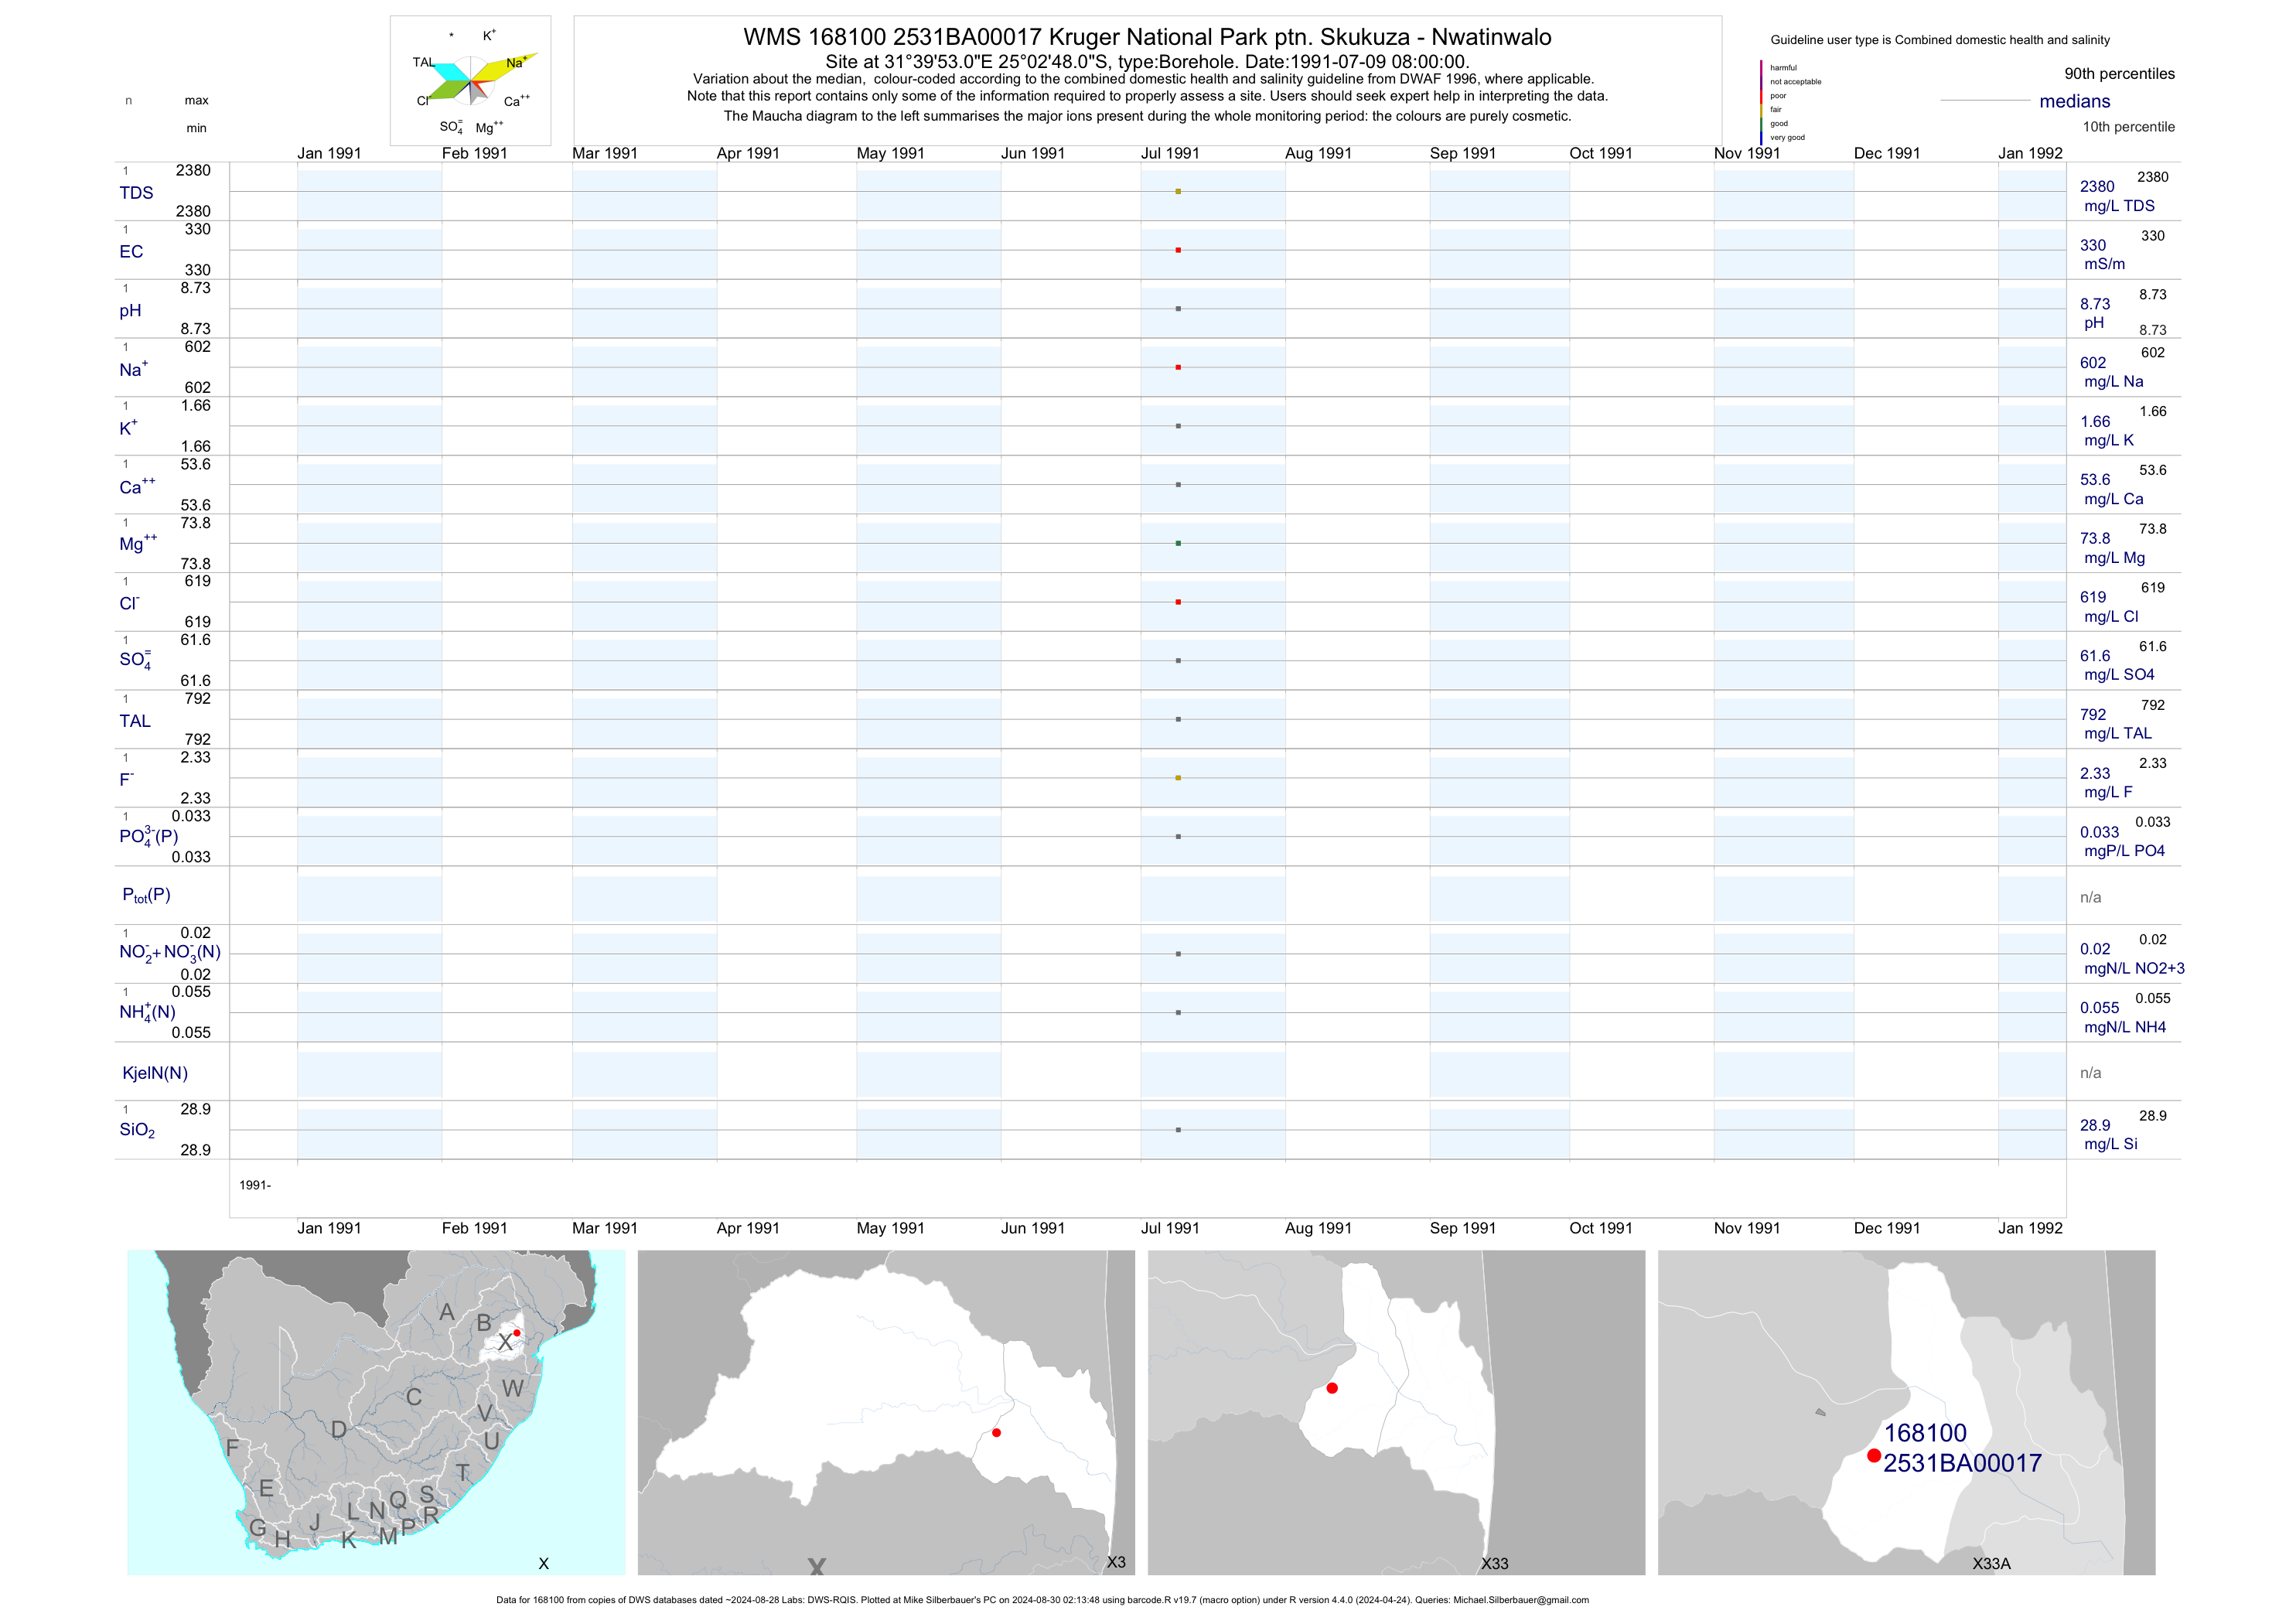The width and height of the screenshot is (2296, 1624).
Task: Click the SiO2 row label
Action: pos(137,1130)
